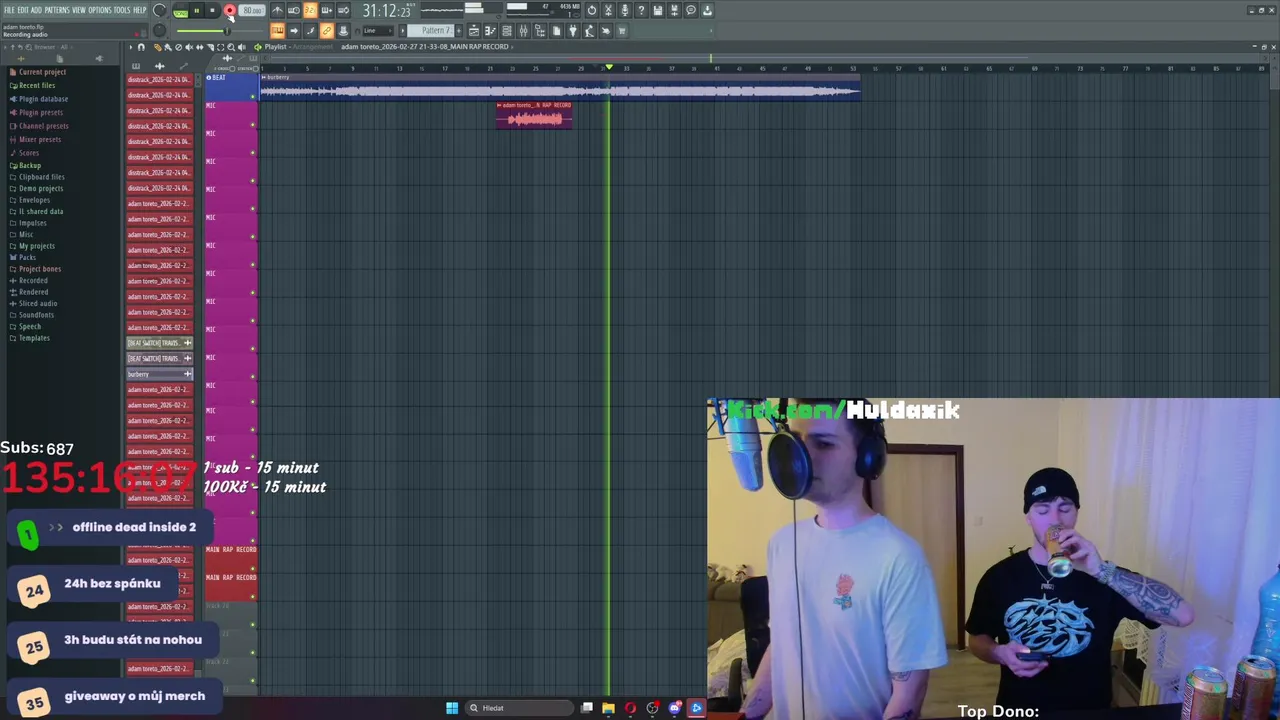Open the mixer view icon
The height and width of the screenshot is (720, 1280).
point(523,31)
